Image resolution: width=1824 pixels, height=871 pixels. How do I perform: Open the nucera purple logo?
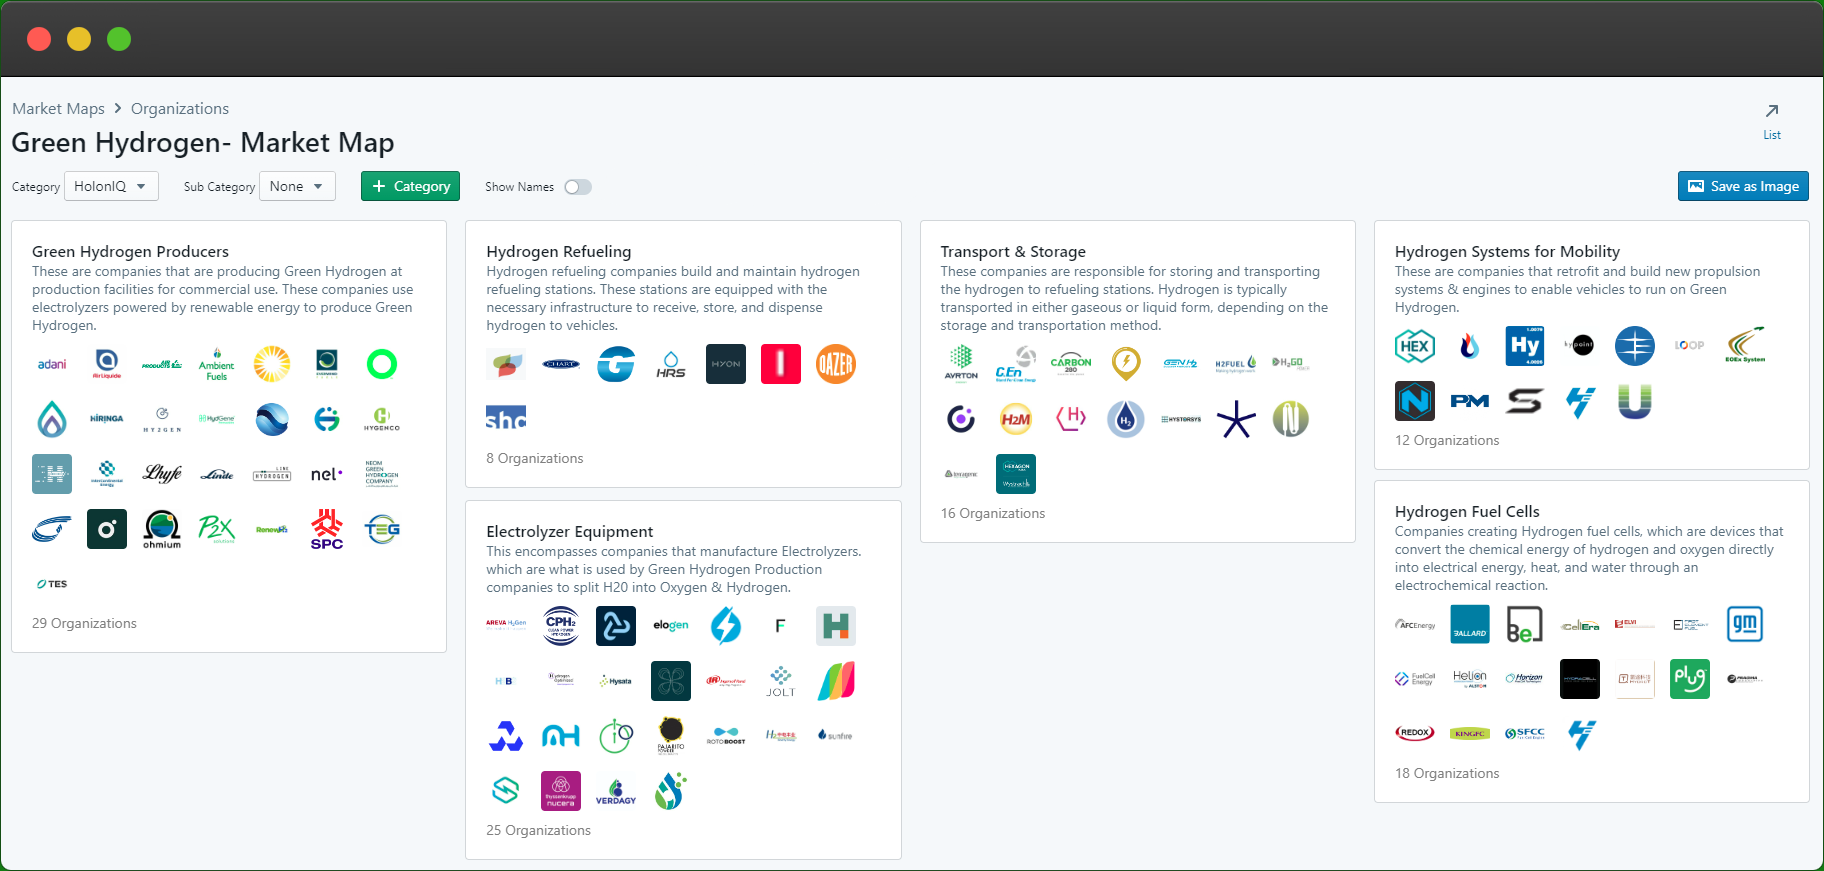point(561,791)
